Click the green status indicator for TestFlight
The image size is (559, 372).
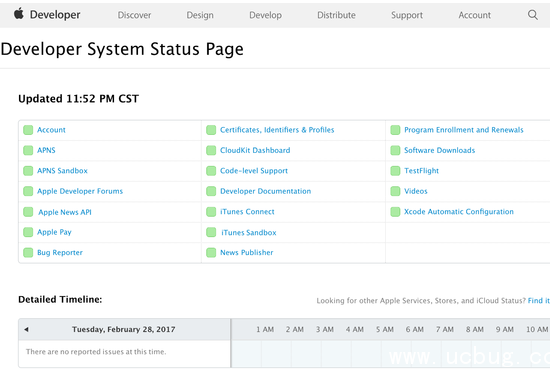(395, 171)
